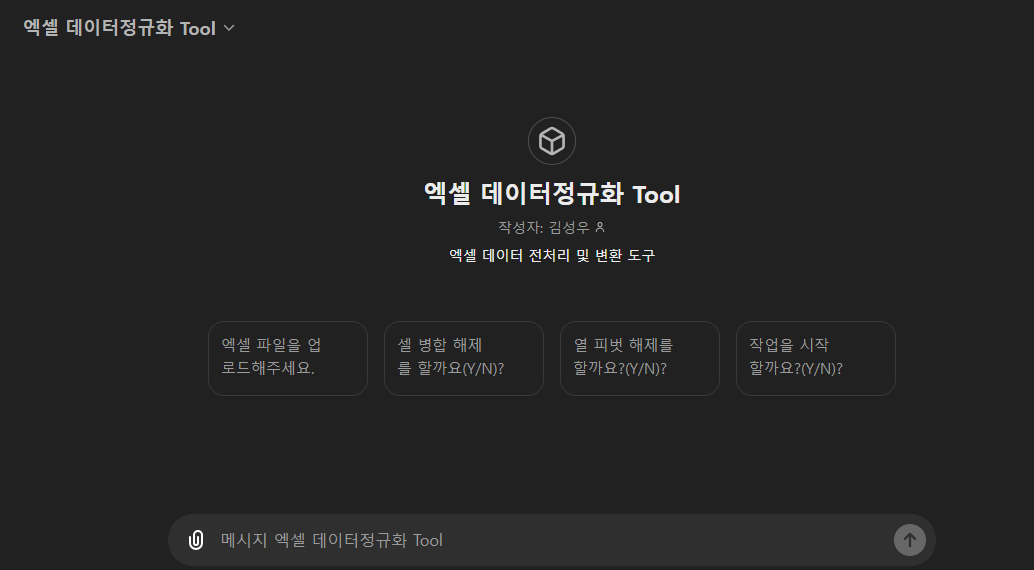Click the paperclip attach file icon
The height and width of the screenshot is (570, 1034).
[x=196, y=540]
